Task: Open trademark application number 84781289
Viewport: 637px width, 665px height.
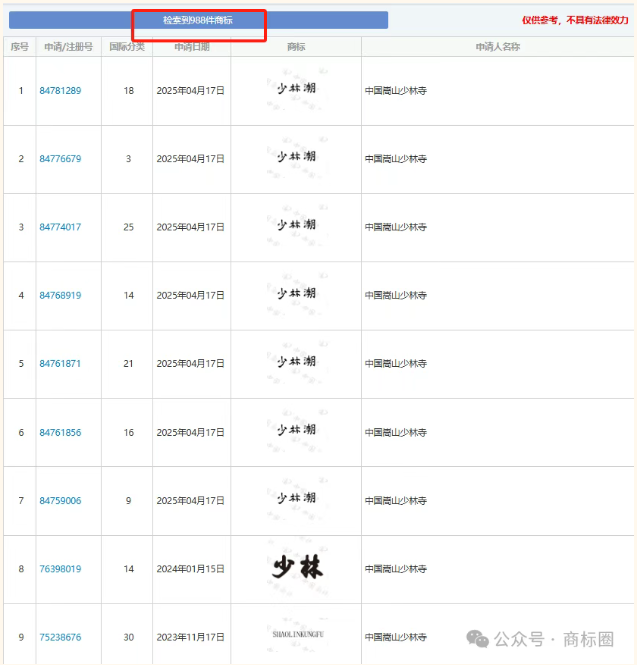Action: point(60,91)
